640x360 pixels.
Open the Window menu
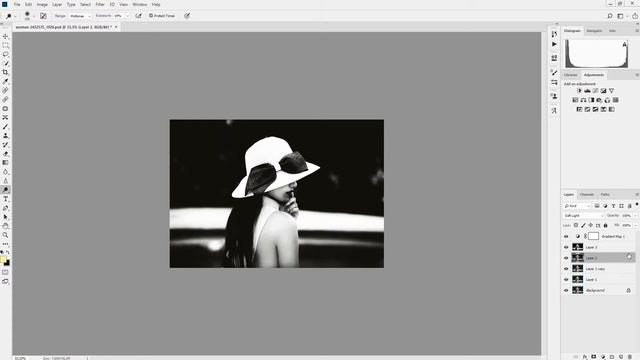pos(140,4)
